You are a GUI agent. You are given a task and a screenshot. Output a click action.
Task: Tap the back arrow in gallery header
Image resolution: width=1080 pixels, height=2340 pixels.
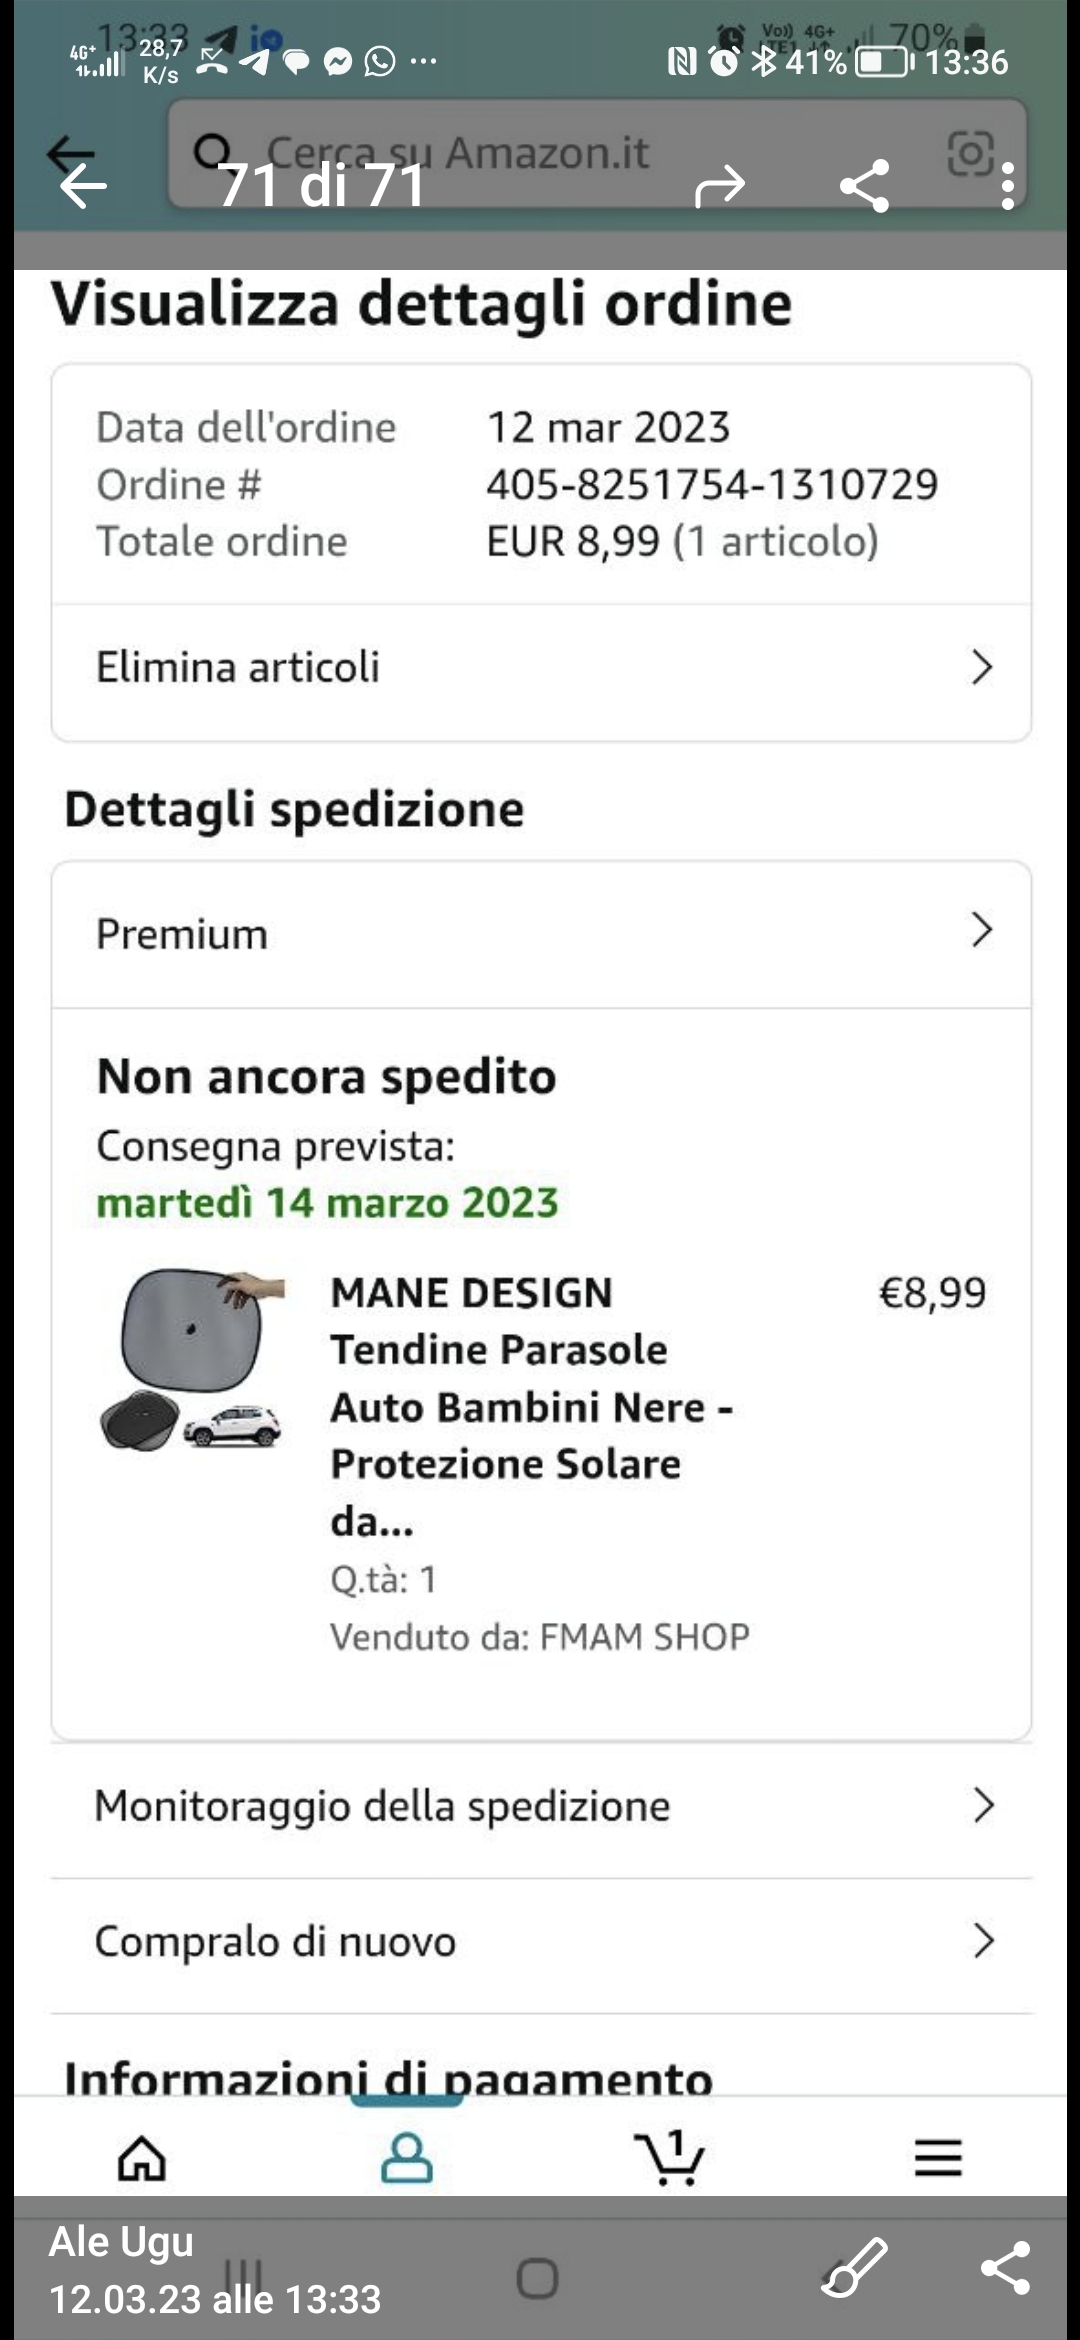pos(82,185)
